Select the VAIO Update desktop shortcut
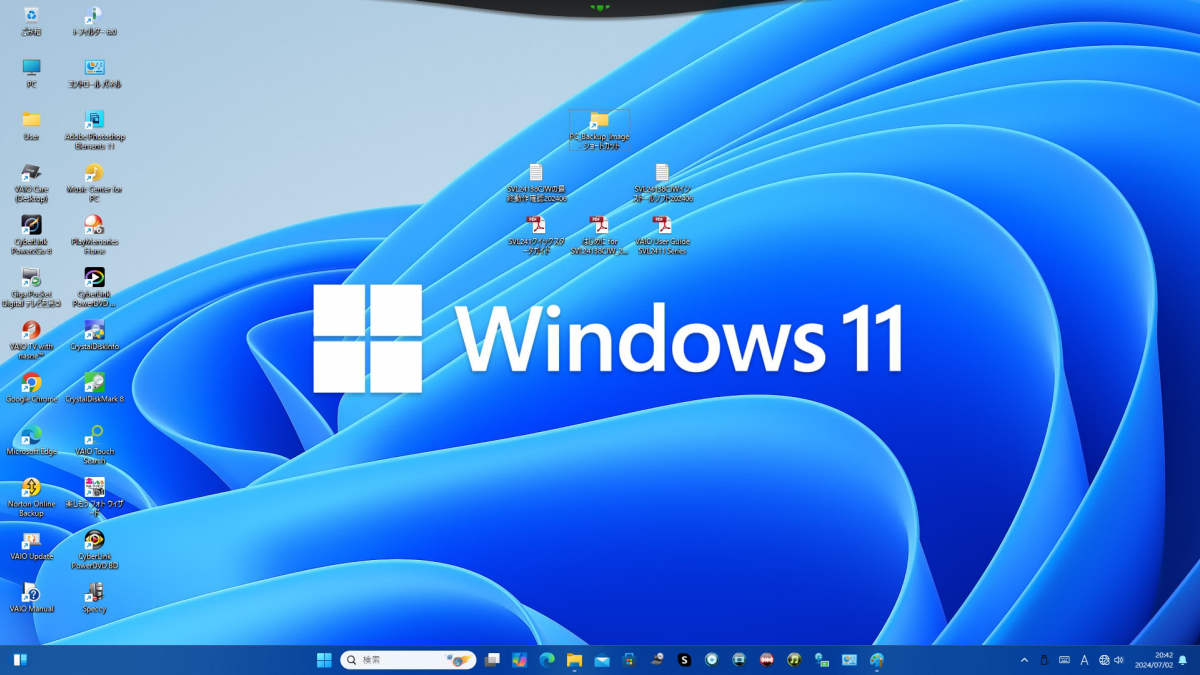1200x675 pixels. pyautogui.click(x=31, y=545)
